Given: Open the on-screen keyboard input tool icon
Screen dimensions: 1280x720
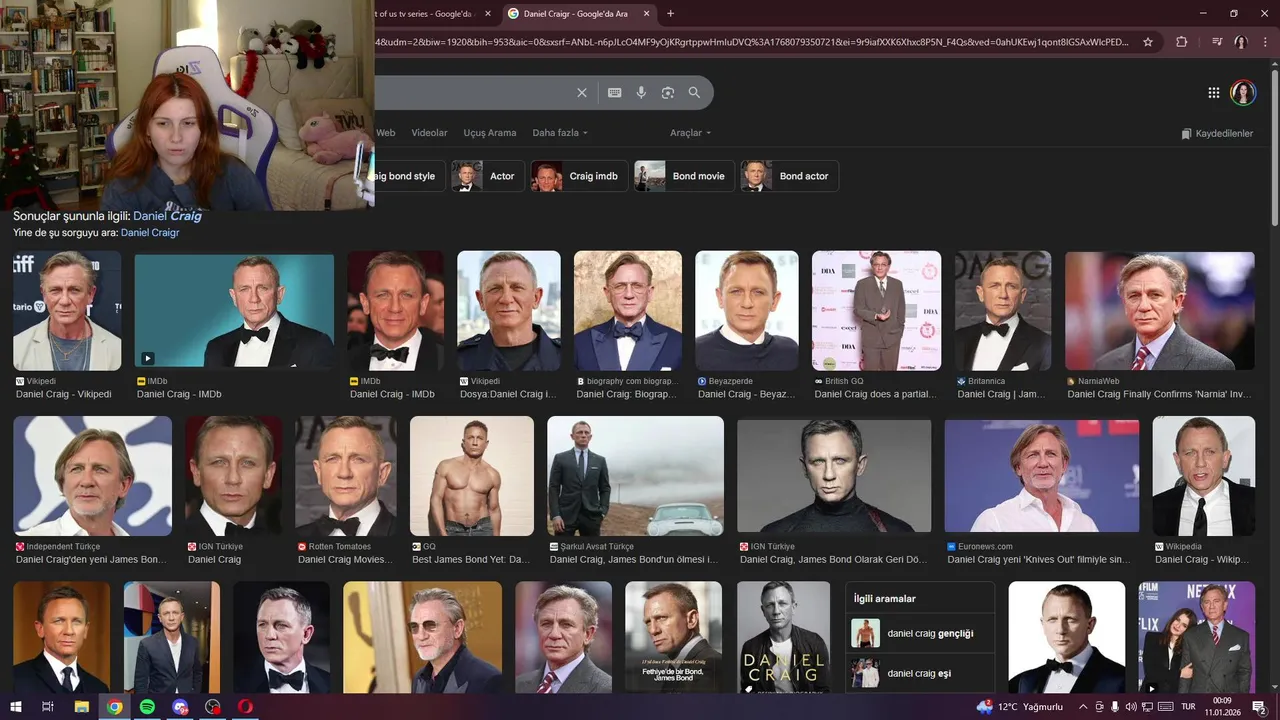Looking at the screenshot, I should point(615,93).
